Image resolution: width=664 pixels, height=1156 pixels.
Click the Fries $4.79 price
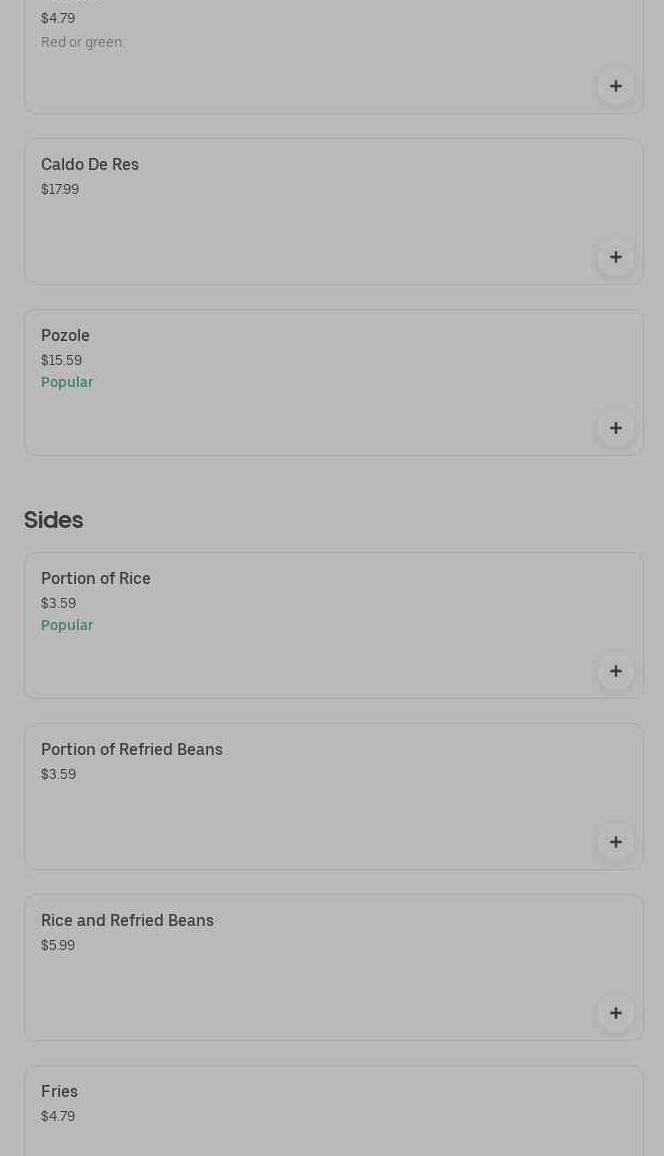58,1116
